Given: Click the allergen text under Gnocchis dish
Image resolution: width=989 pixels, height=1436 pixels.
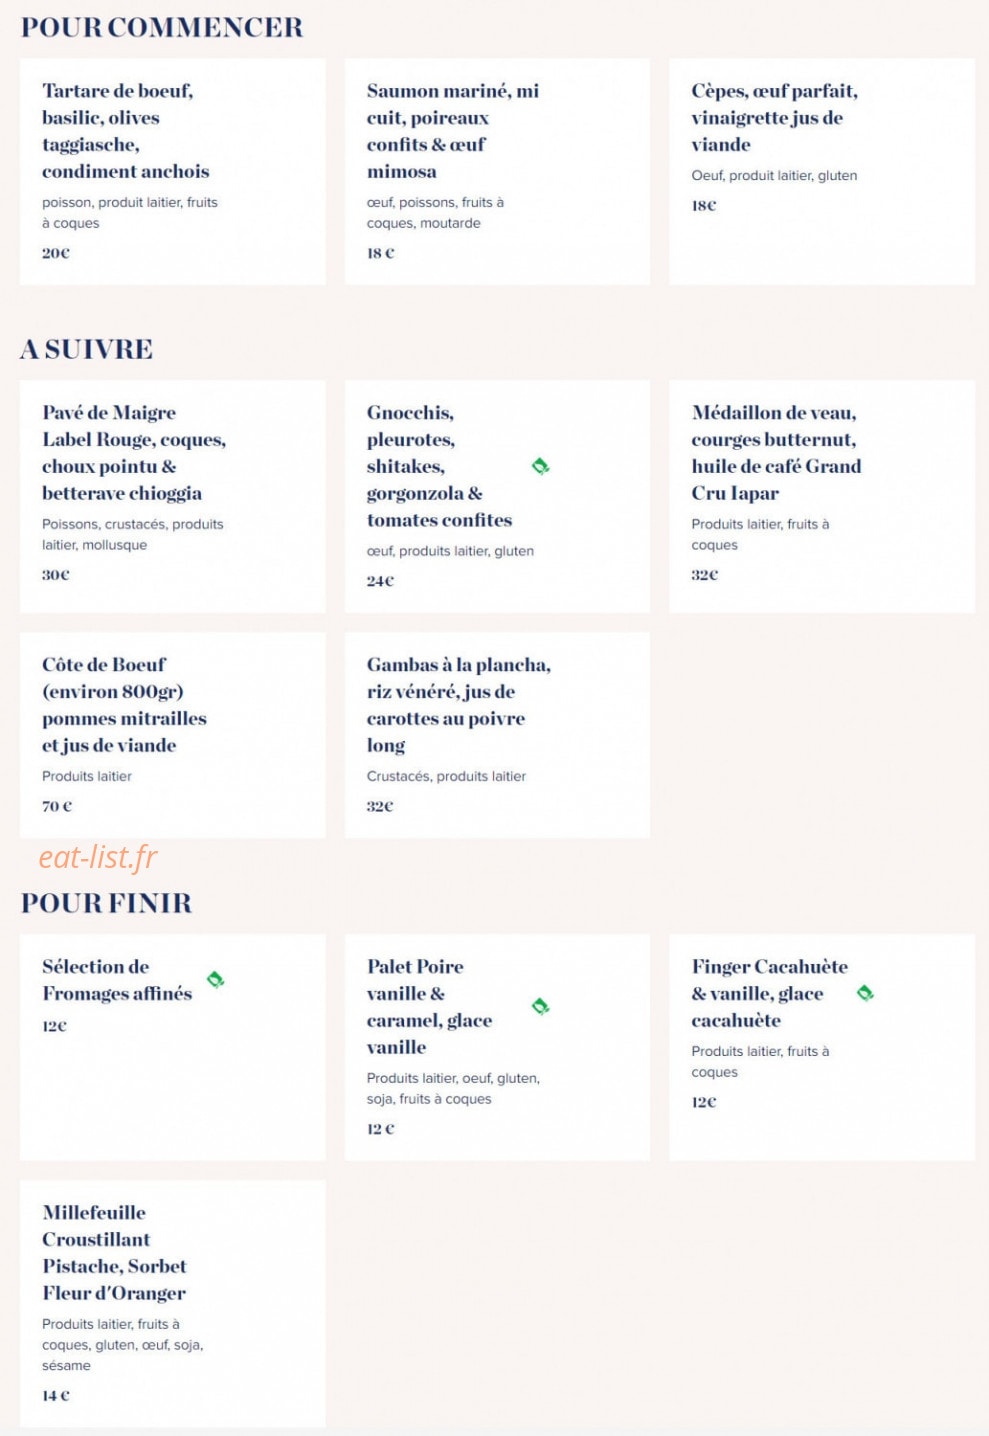Looking at the screenshot, I should coord(450,551).
